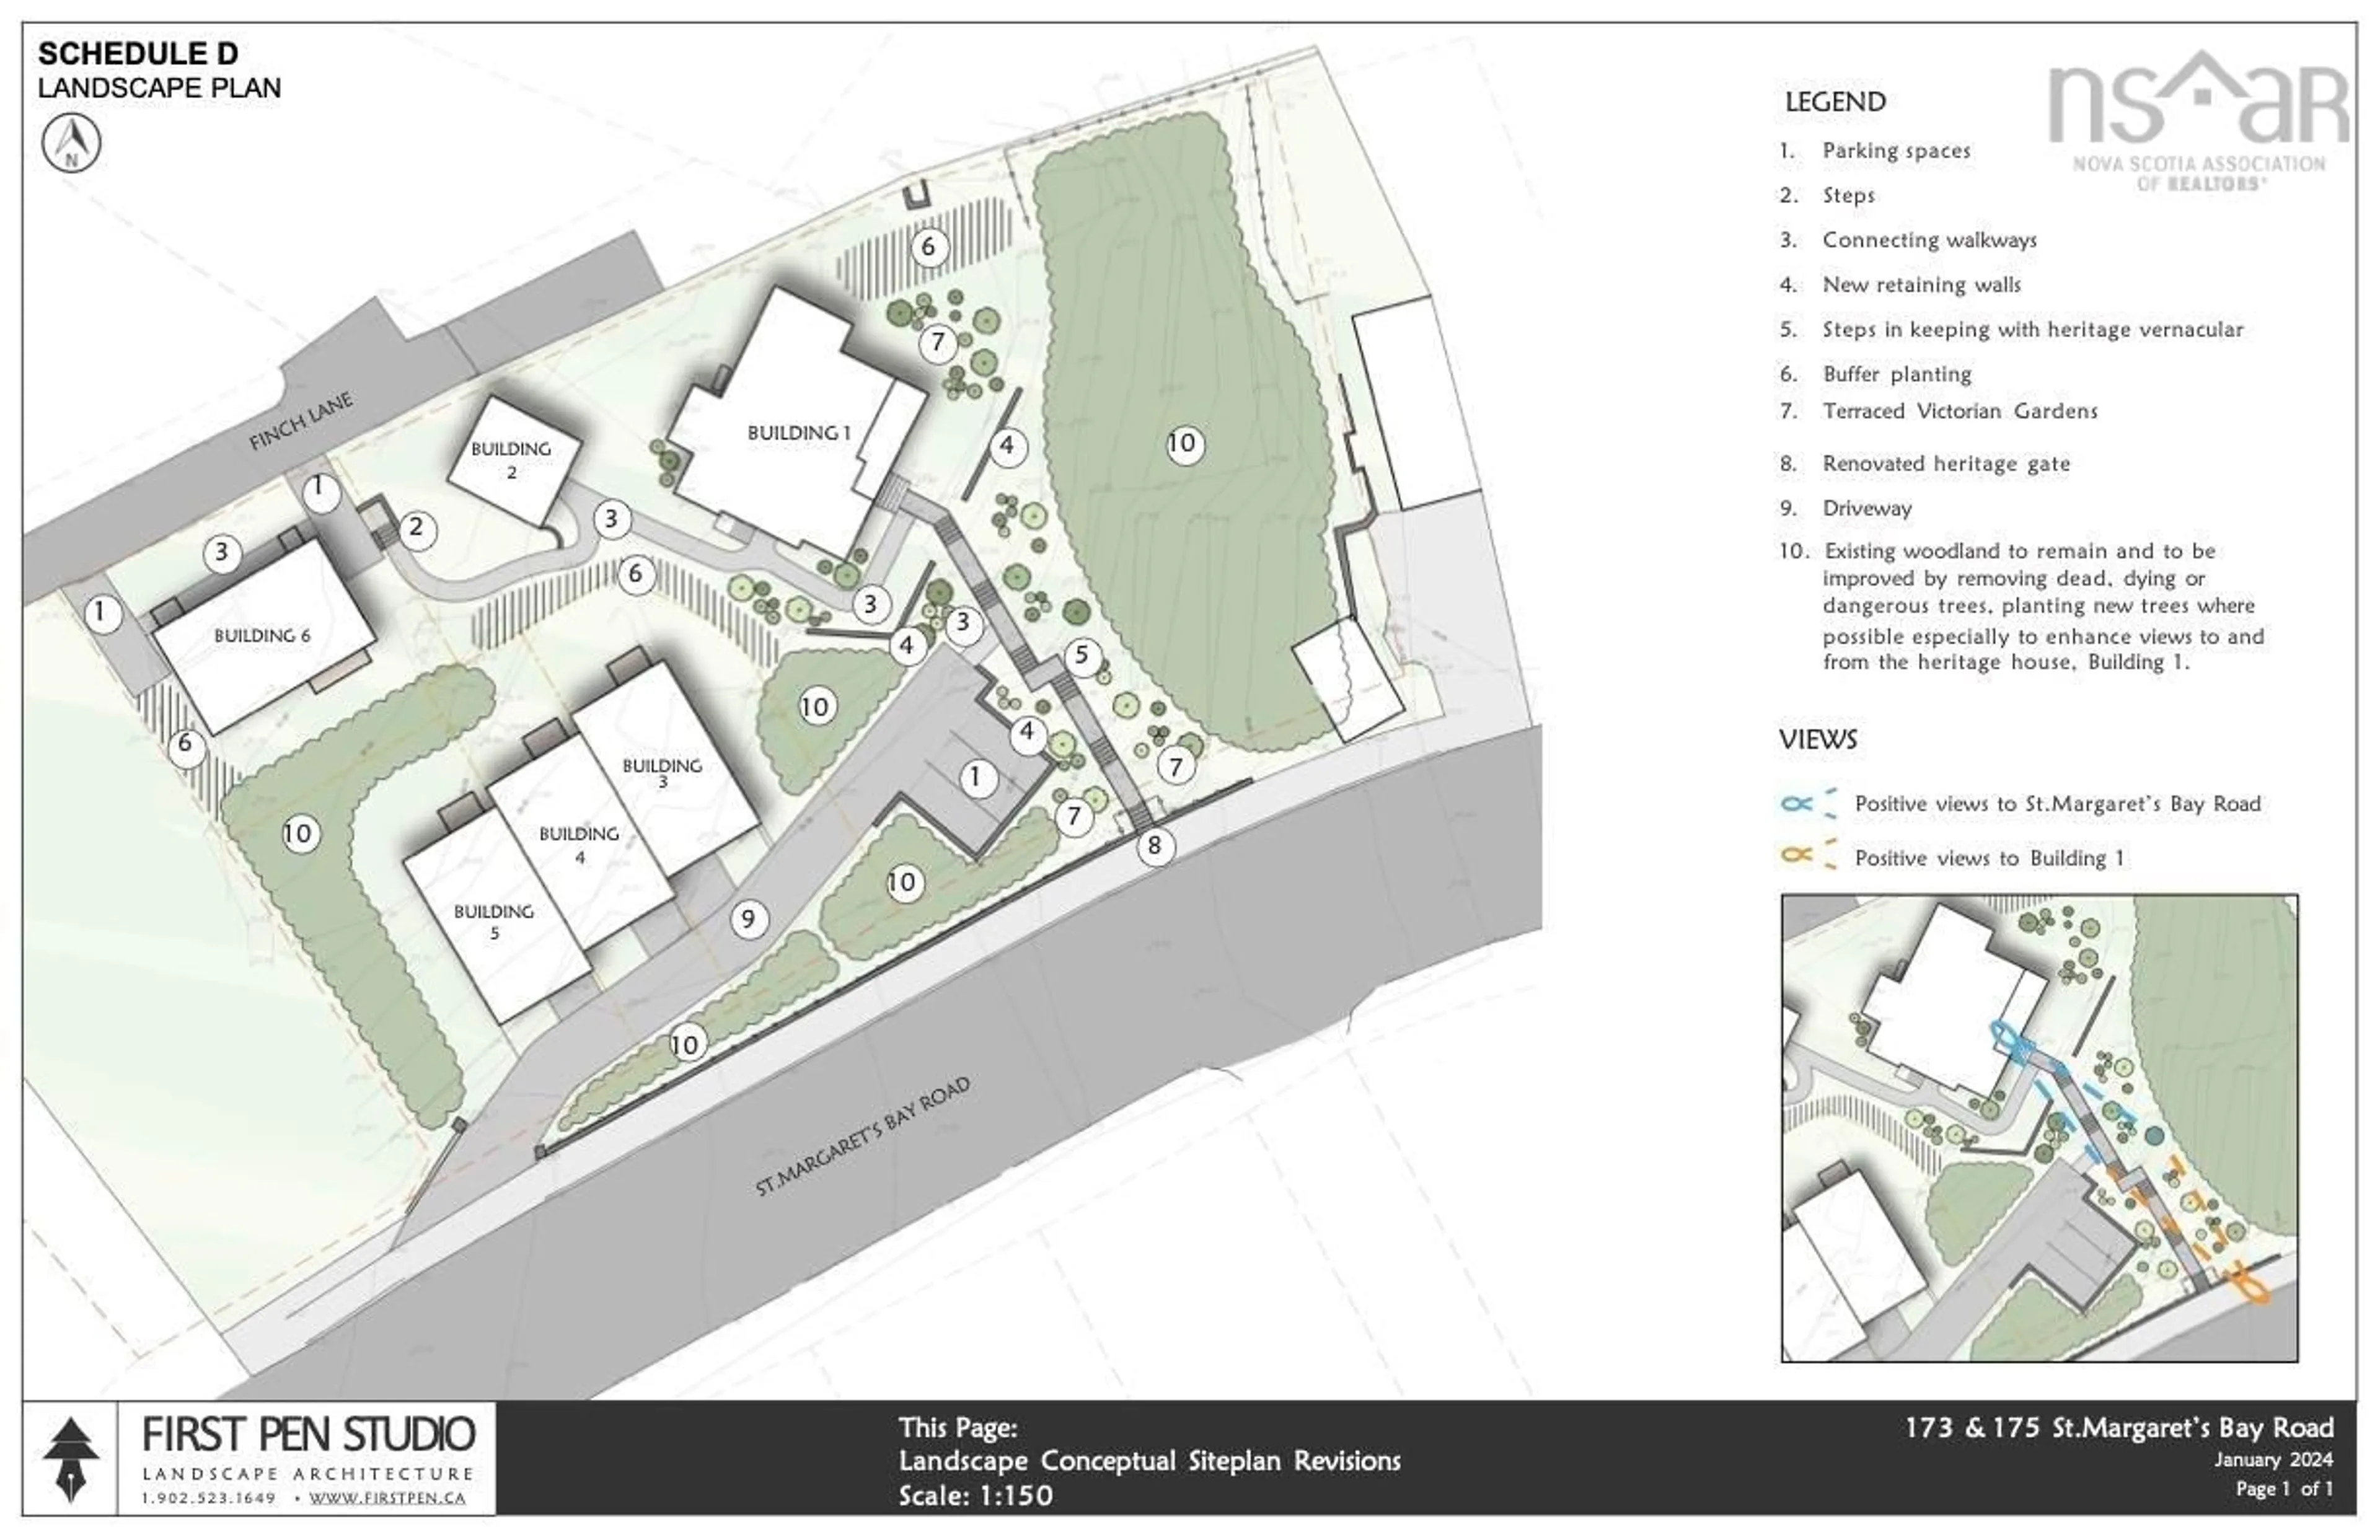This screenshot has height=1540, width=2380.
Task: Select the BUILDING 4 label
Action: click(x=579, y=844)
